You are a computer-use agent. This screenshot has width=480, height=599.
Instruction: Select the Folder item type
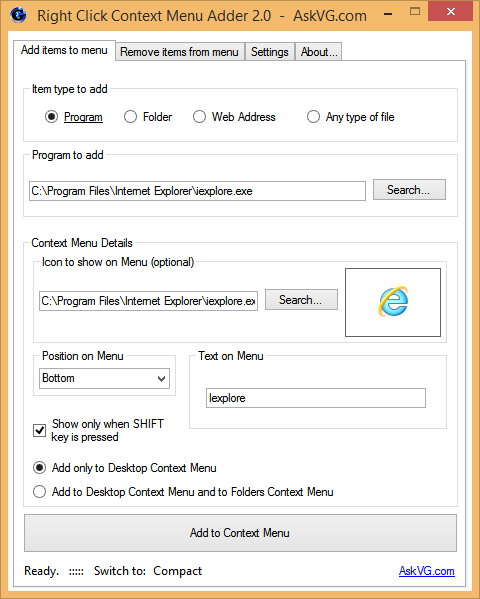pyautogui.click(x=130, y=117)
